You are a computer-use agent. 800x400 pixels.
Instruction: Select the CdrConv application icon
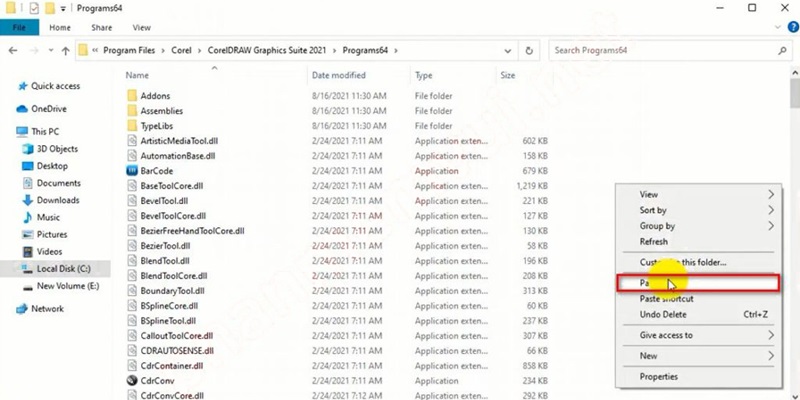pos(132,381)
